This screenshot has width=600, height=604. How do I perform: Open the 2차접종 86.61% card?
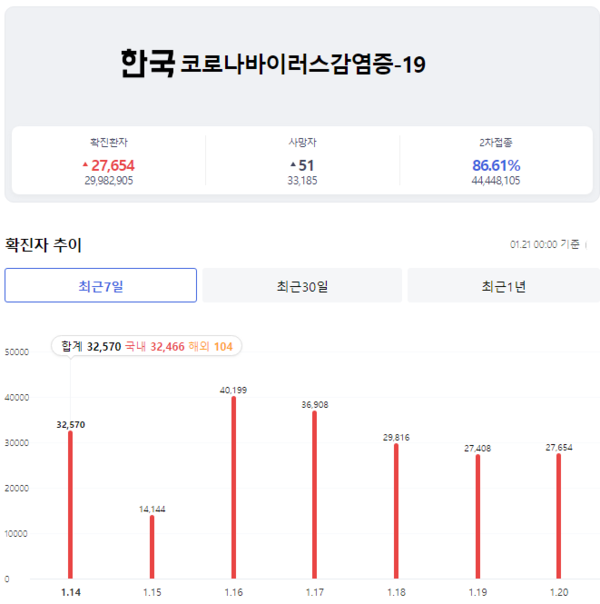496,162
